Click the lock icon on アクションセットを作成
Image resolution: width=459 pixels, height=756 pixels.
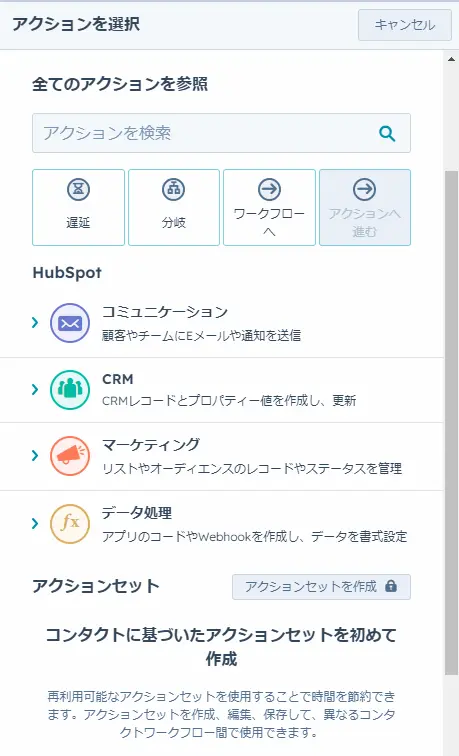click(391, 586)
